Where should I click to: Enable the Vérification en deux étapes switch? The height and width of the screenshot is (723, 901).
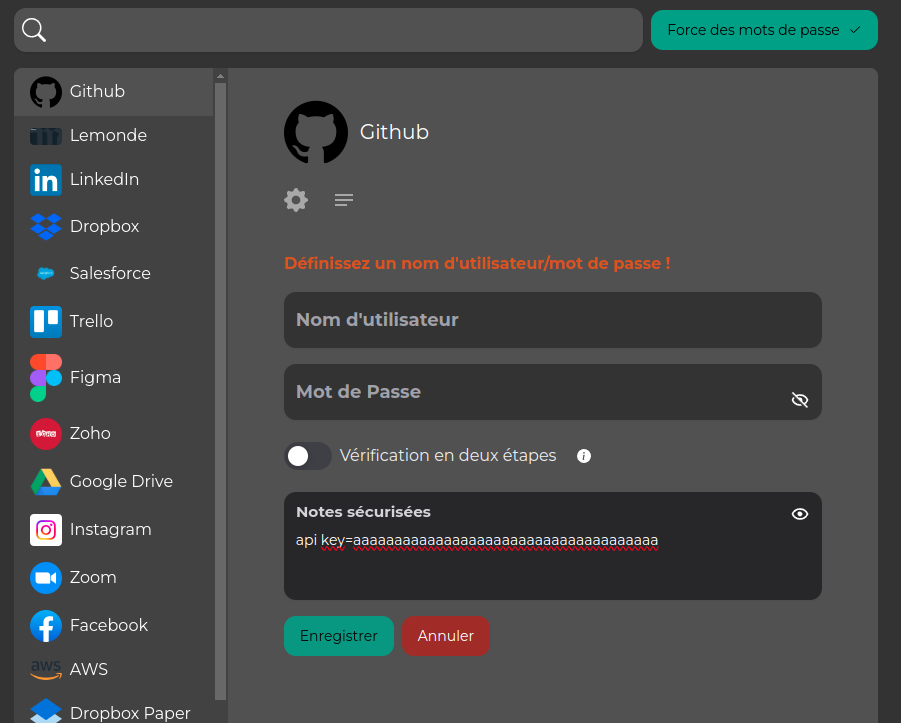308,456
